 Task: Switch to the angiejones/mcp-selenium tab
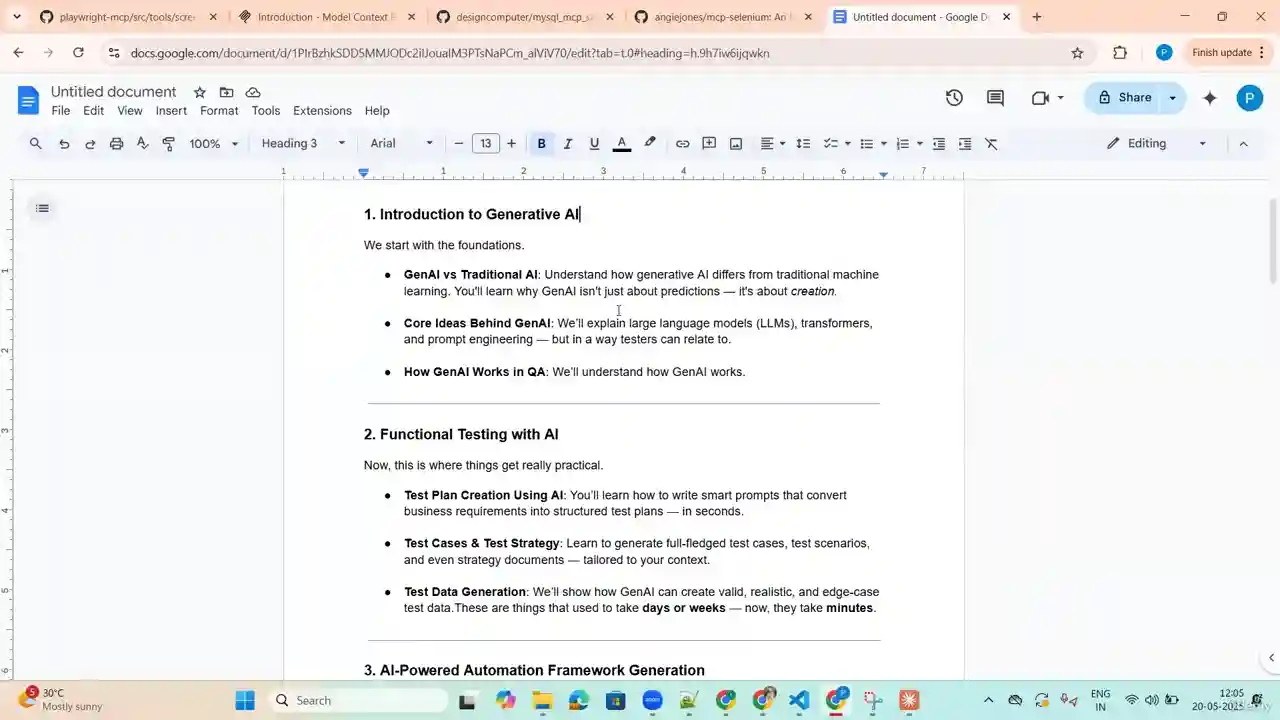coord(724,17)
